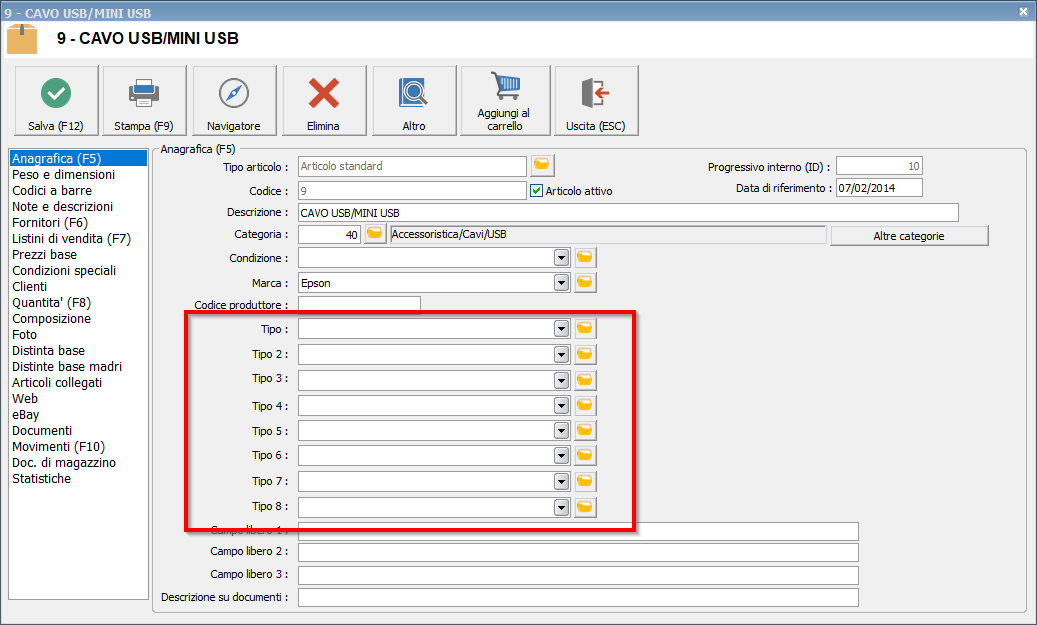The height and width of the screenshot is (625, 1037).
Task: Expand the Tipo 6 dropdown arrow
Action: [x=561, y=456]
